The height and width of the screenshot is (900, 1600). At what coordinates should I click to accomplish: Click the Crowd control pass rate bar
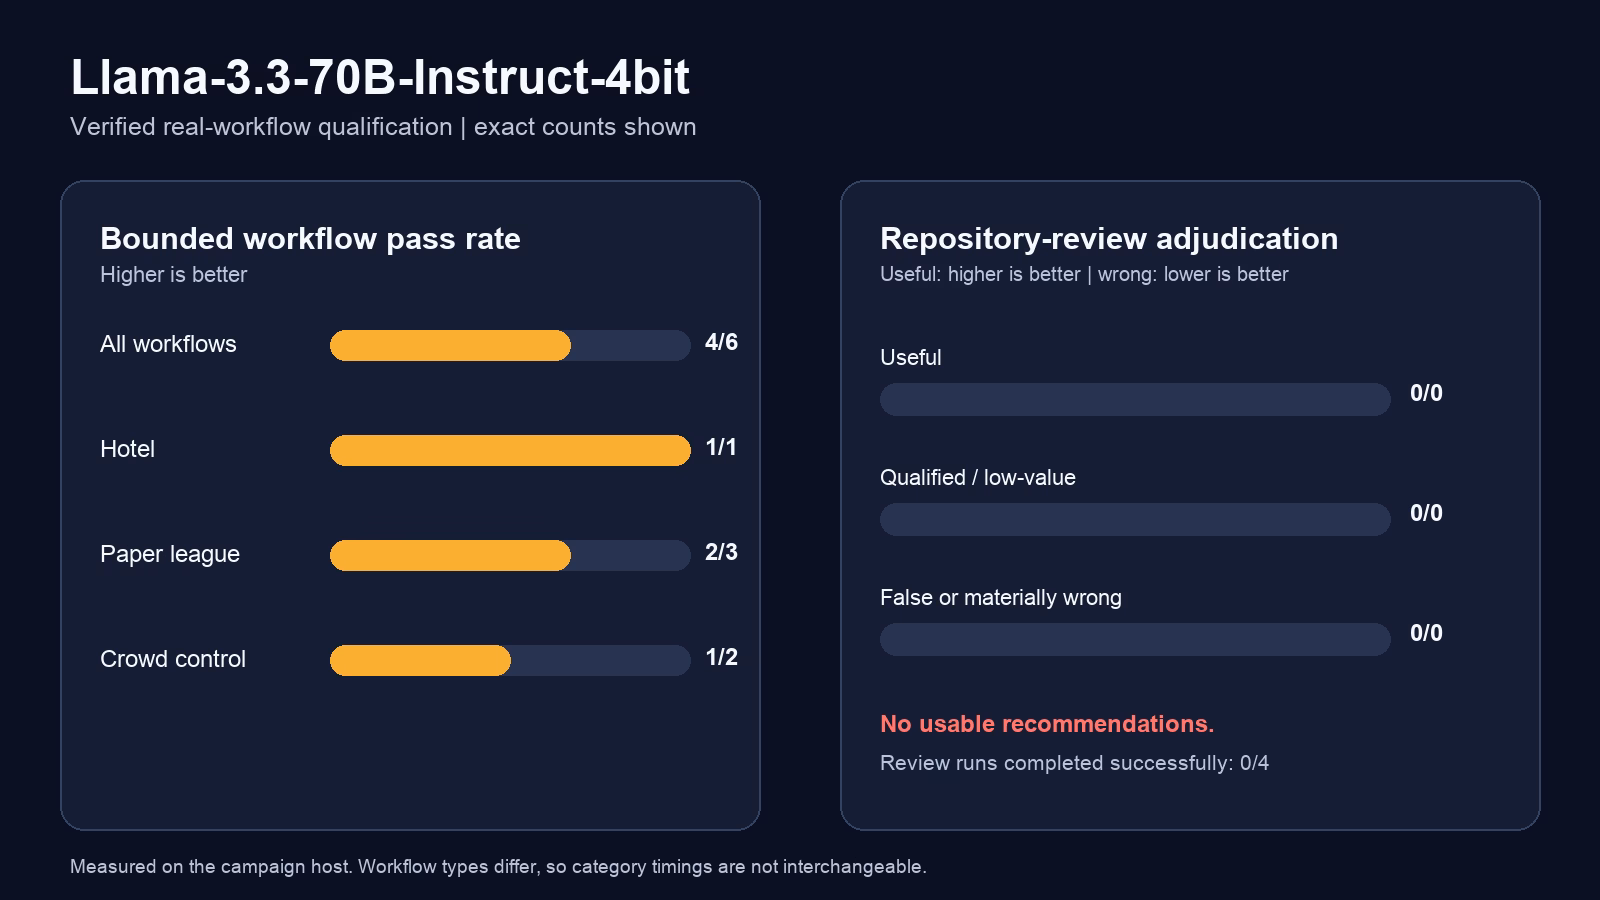[510, 660]
